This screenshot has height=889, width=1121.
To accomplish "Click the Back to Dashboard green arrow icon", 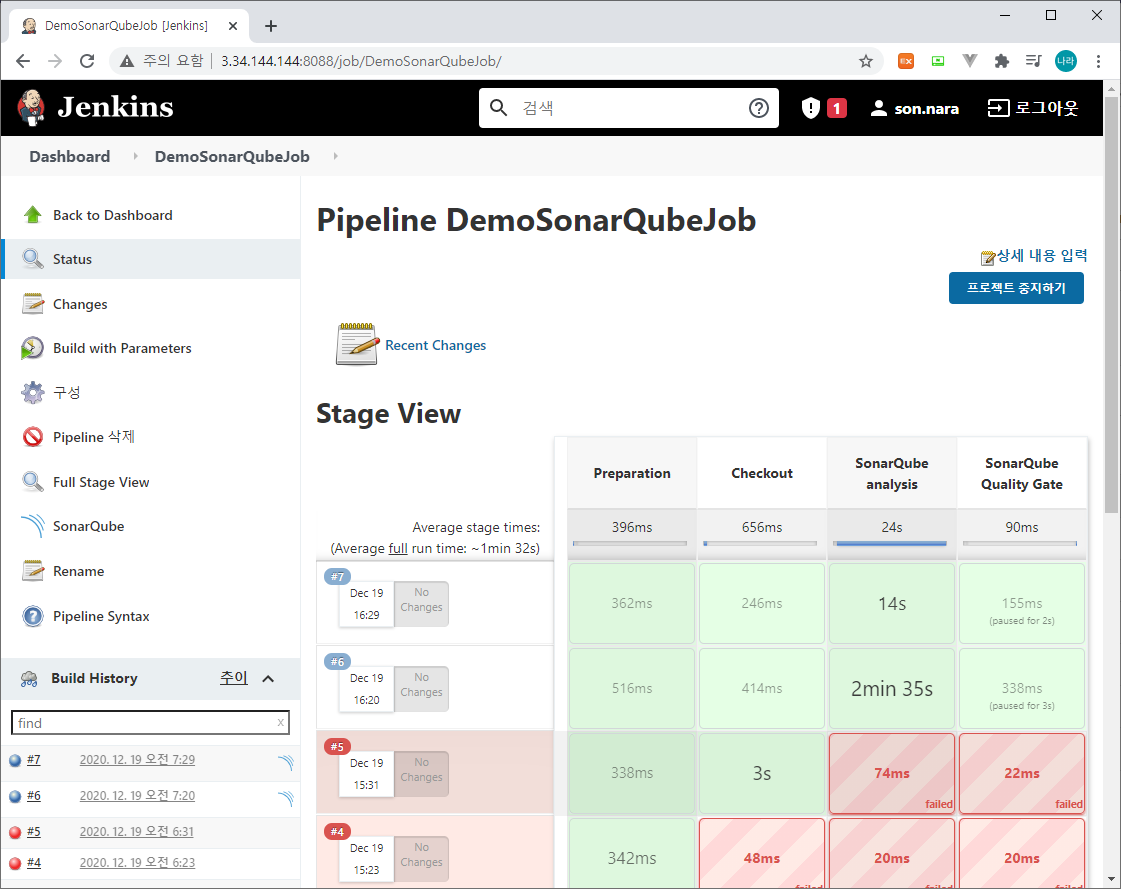I will [x=33, y=215].
